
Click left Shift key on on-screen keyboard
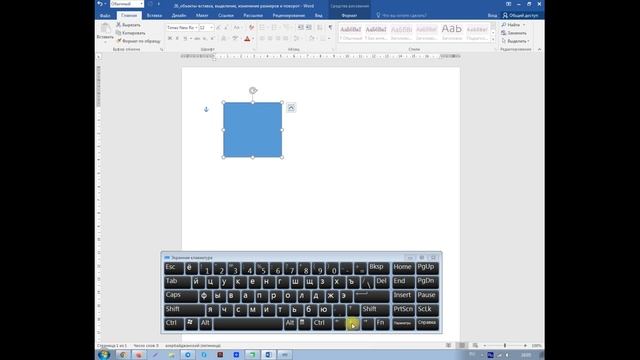pos(184,309)
